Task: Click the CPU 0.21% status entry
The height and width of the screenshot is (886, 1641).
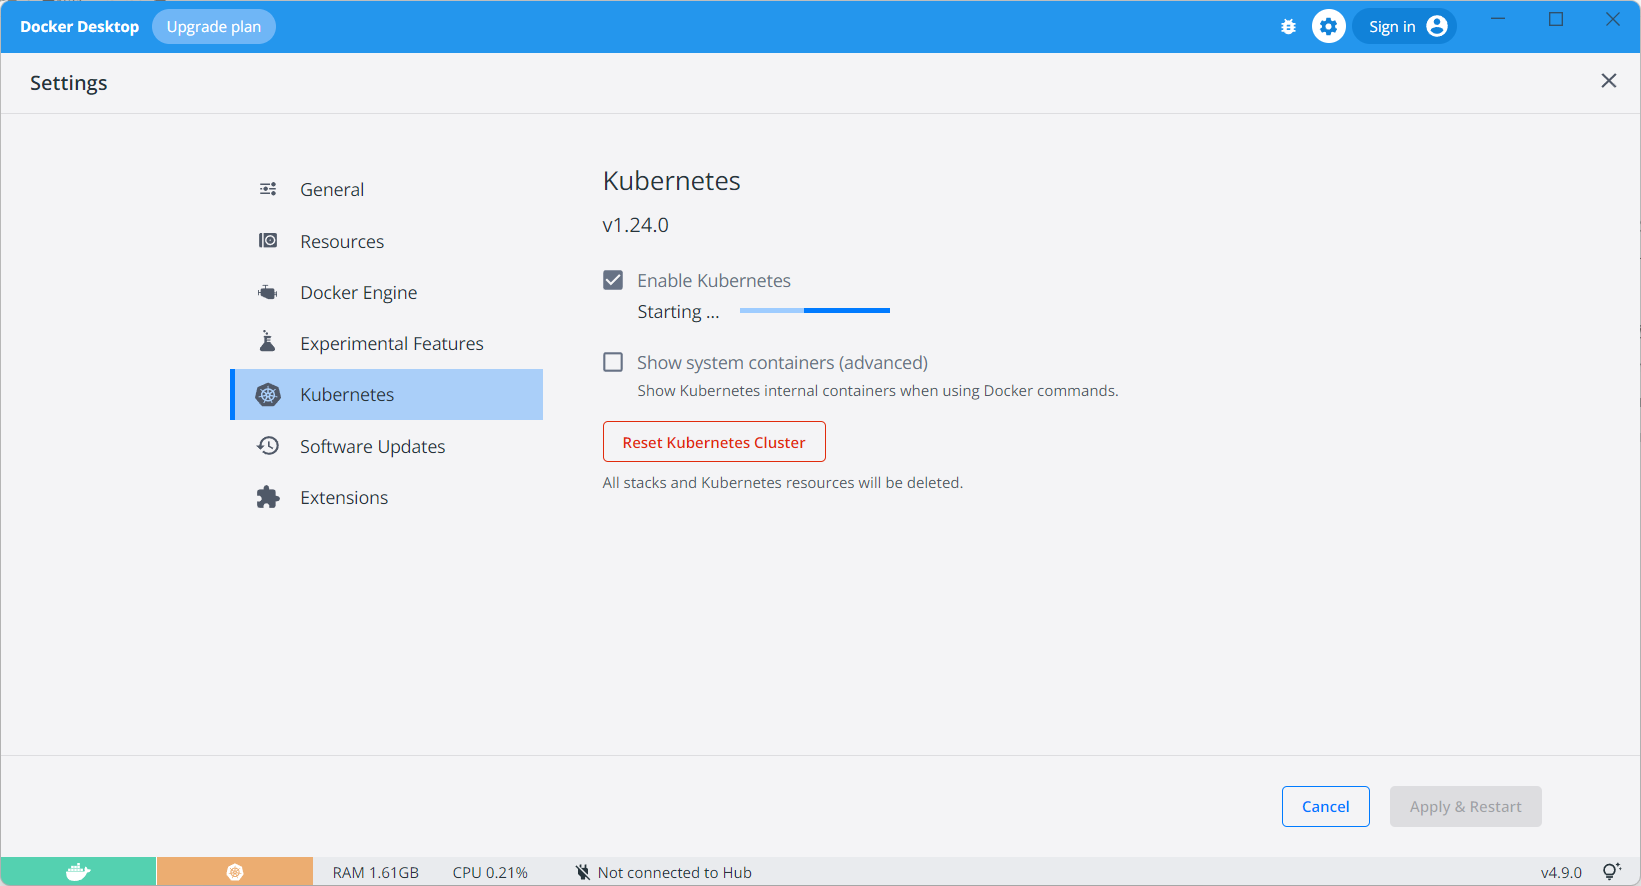Action: 490,872
